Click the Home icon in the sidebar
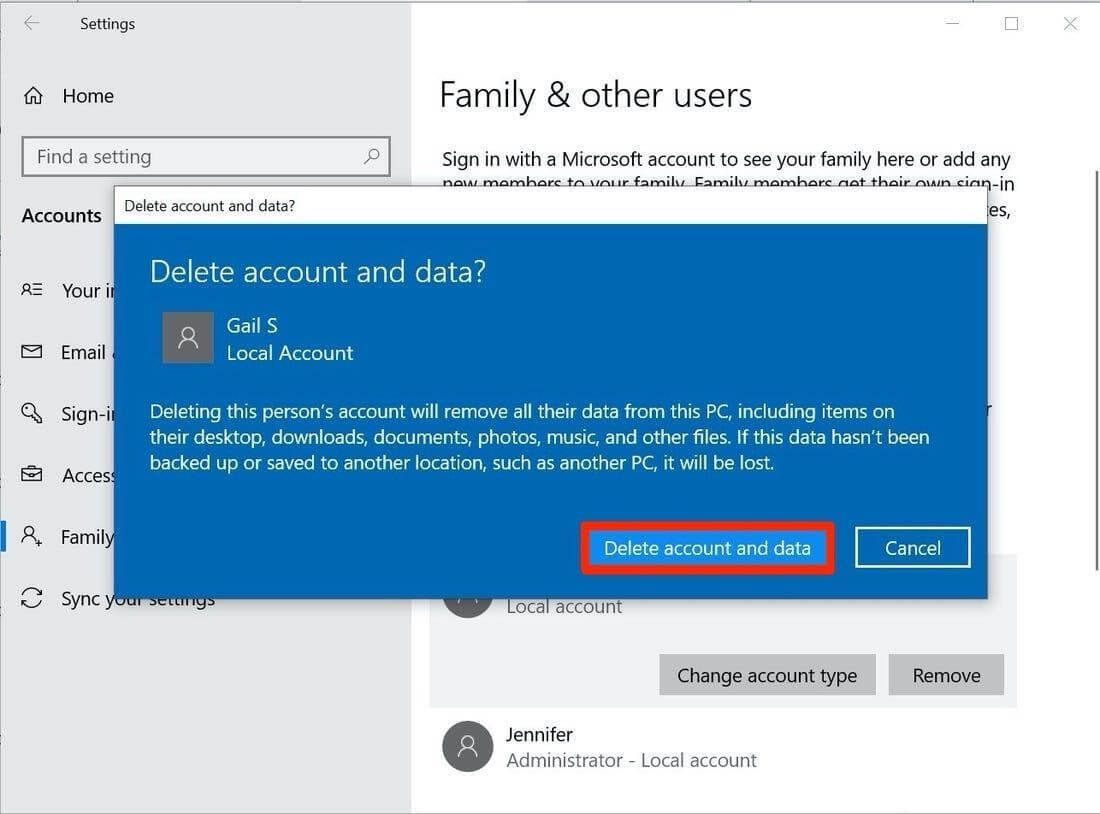Image resolution: width=1100 pixels, height=814 pixels. point(33,95)
